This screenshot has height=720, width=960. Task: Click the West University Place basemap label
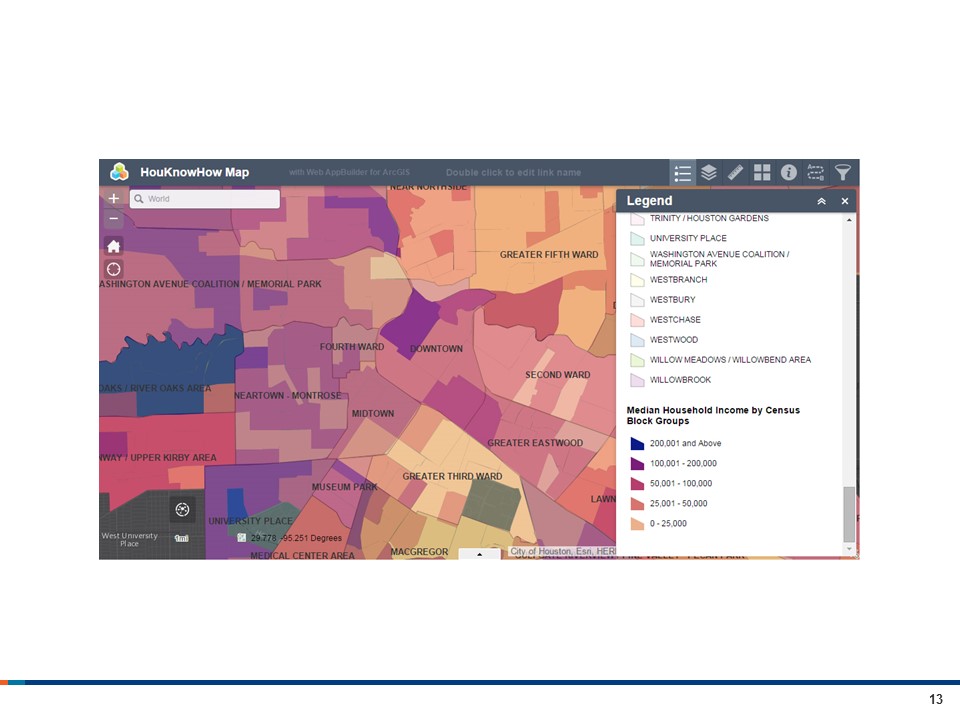[x=129, y=539]
